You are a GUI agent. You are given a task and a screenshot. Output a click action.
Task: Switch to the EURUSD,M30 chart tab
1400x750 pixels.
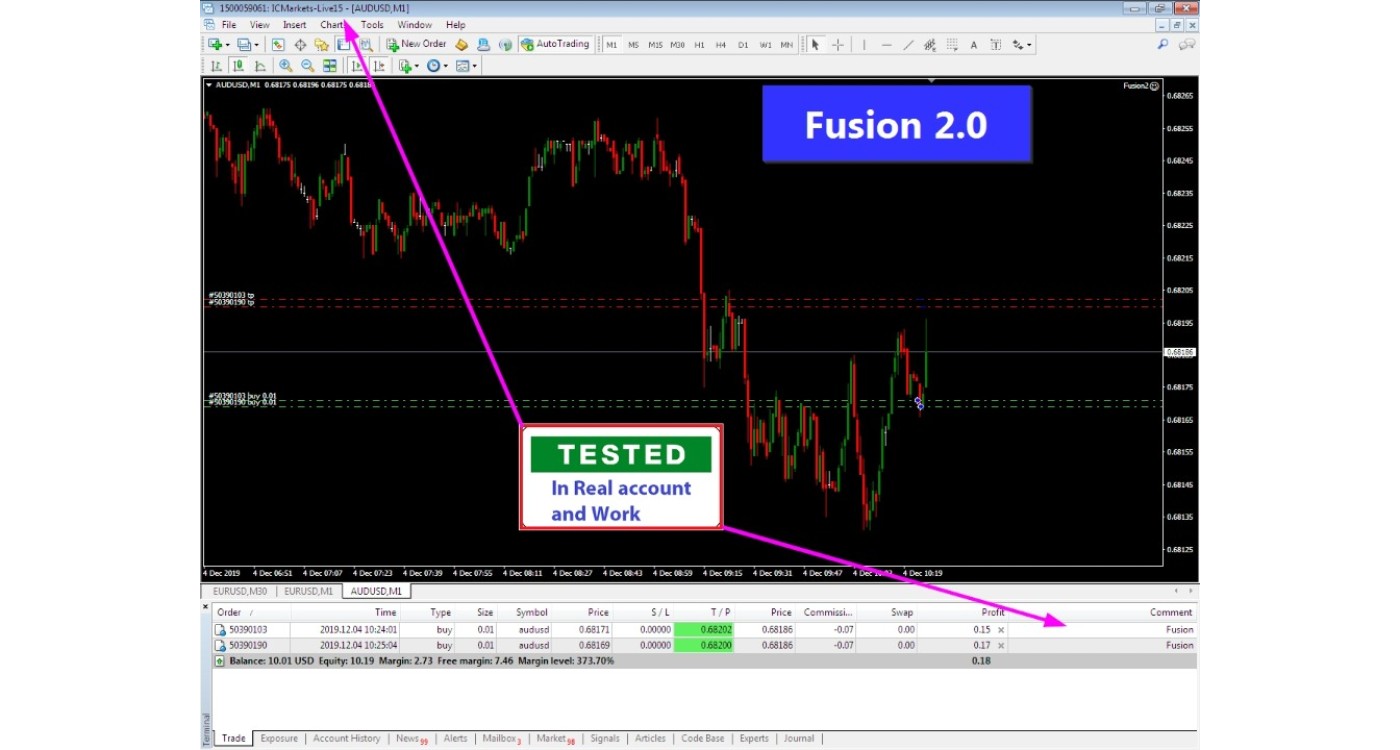240,591
